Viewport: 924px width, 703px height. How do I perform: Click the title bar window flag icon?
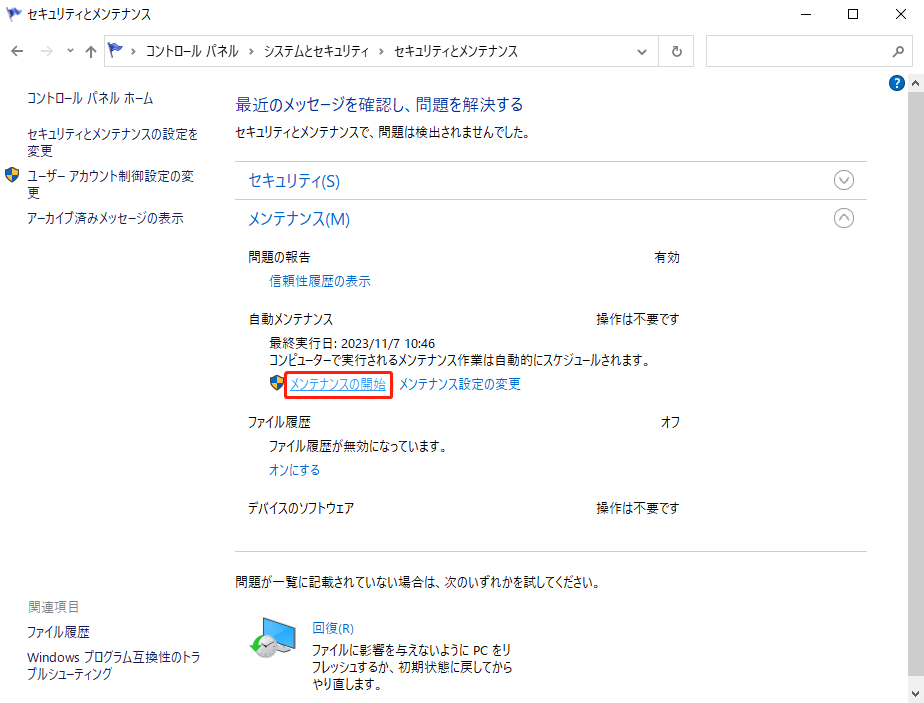pos(13,14)
